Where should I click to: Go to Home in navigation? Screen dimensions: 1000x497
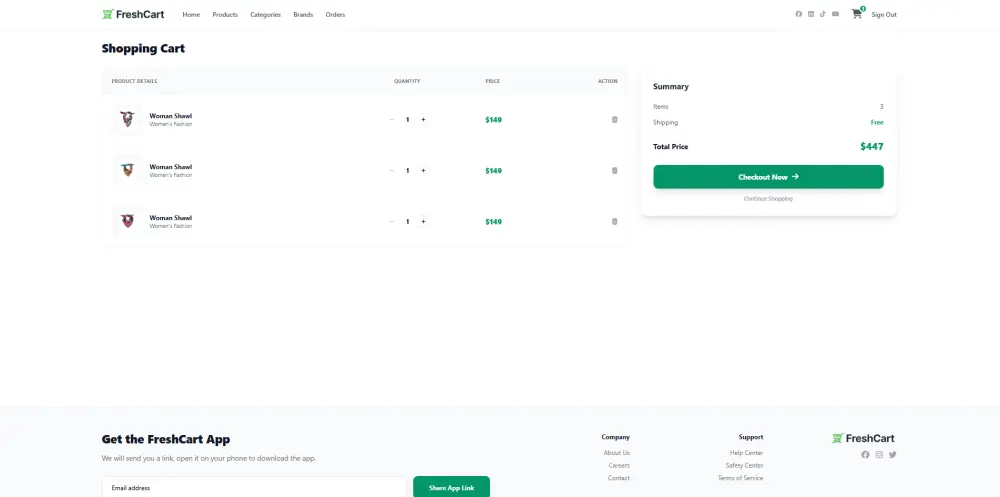pyautogui.click(x=191, y=15)
